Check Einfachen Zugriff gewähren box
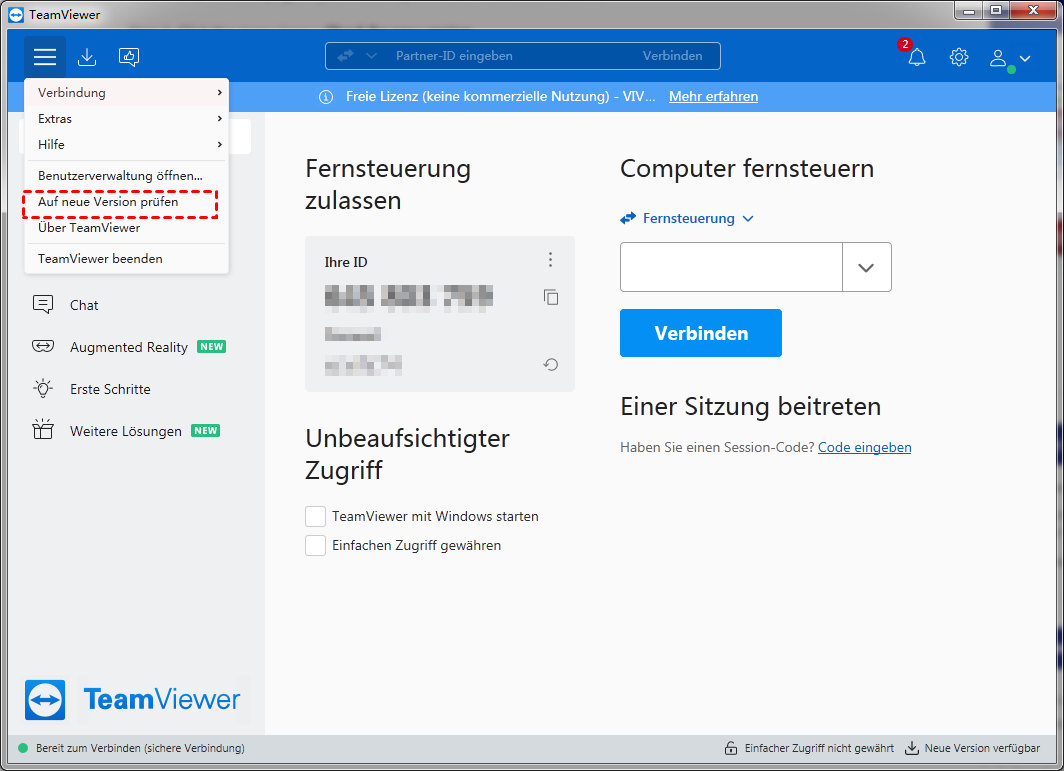The width and height of the screenshot is (1064, 771). tap(315, 545)
